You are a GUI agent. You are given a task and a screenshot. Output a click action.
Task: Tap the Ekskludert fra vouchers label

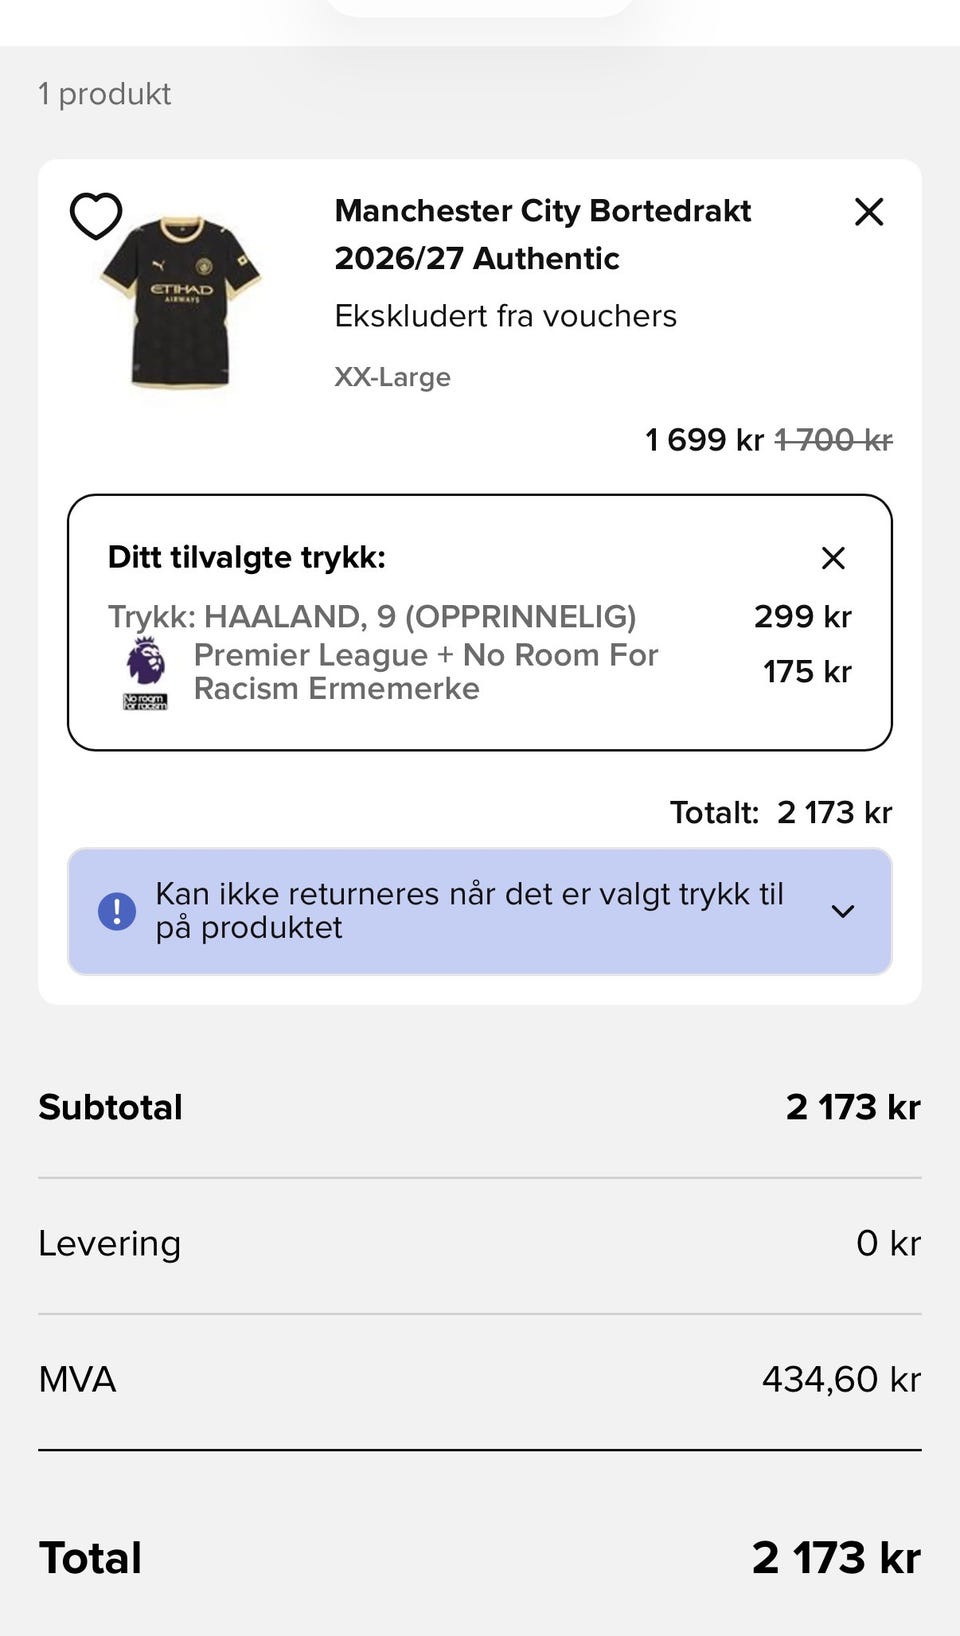pyautogui.click(x=505, y=316)
